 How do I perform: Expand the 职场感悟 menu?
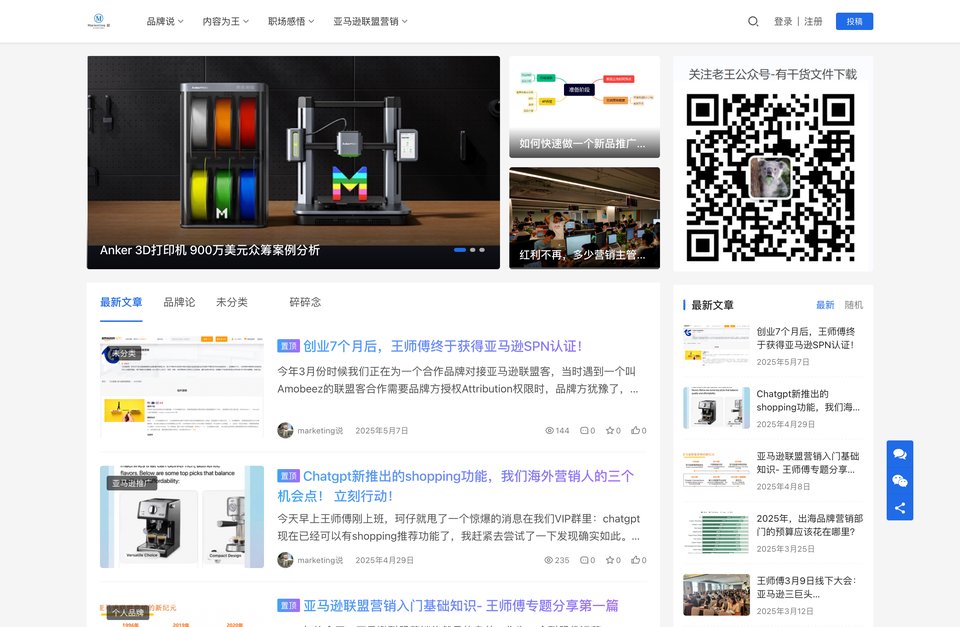point(291,21)
